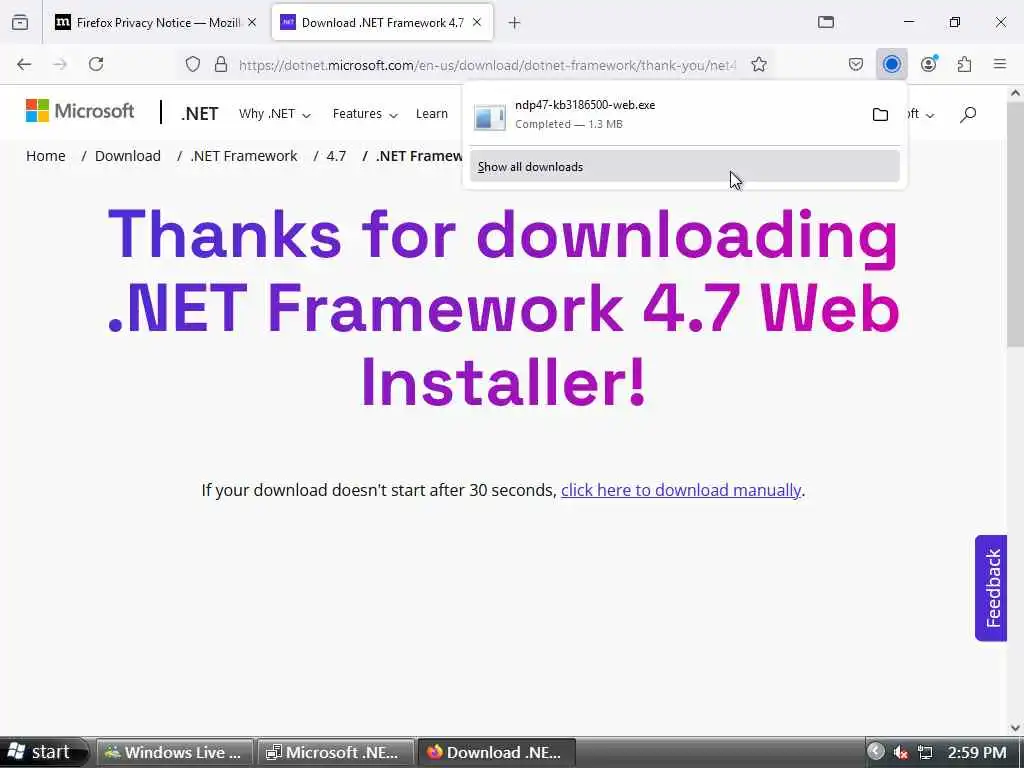Image resolution: width=1024 pixels, height=768 pixels.
Task: Open the Firefox application menu
Action: click(1000, 64)
